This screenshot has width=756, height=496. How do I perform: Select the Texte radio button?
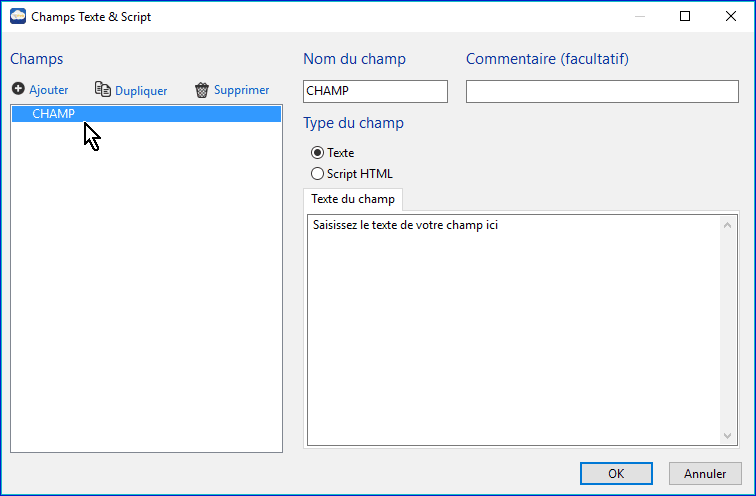(x=318, y=153)
